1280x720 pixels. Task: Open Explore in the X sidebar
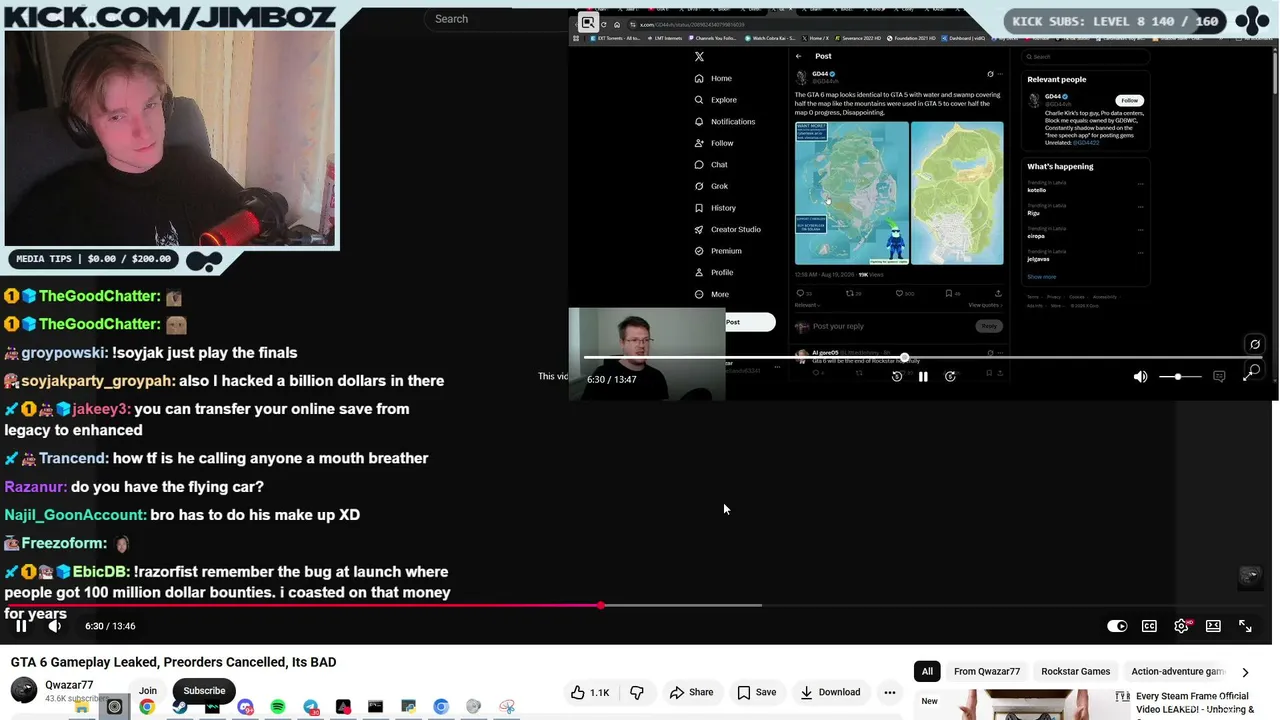[x=715, y=100]
